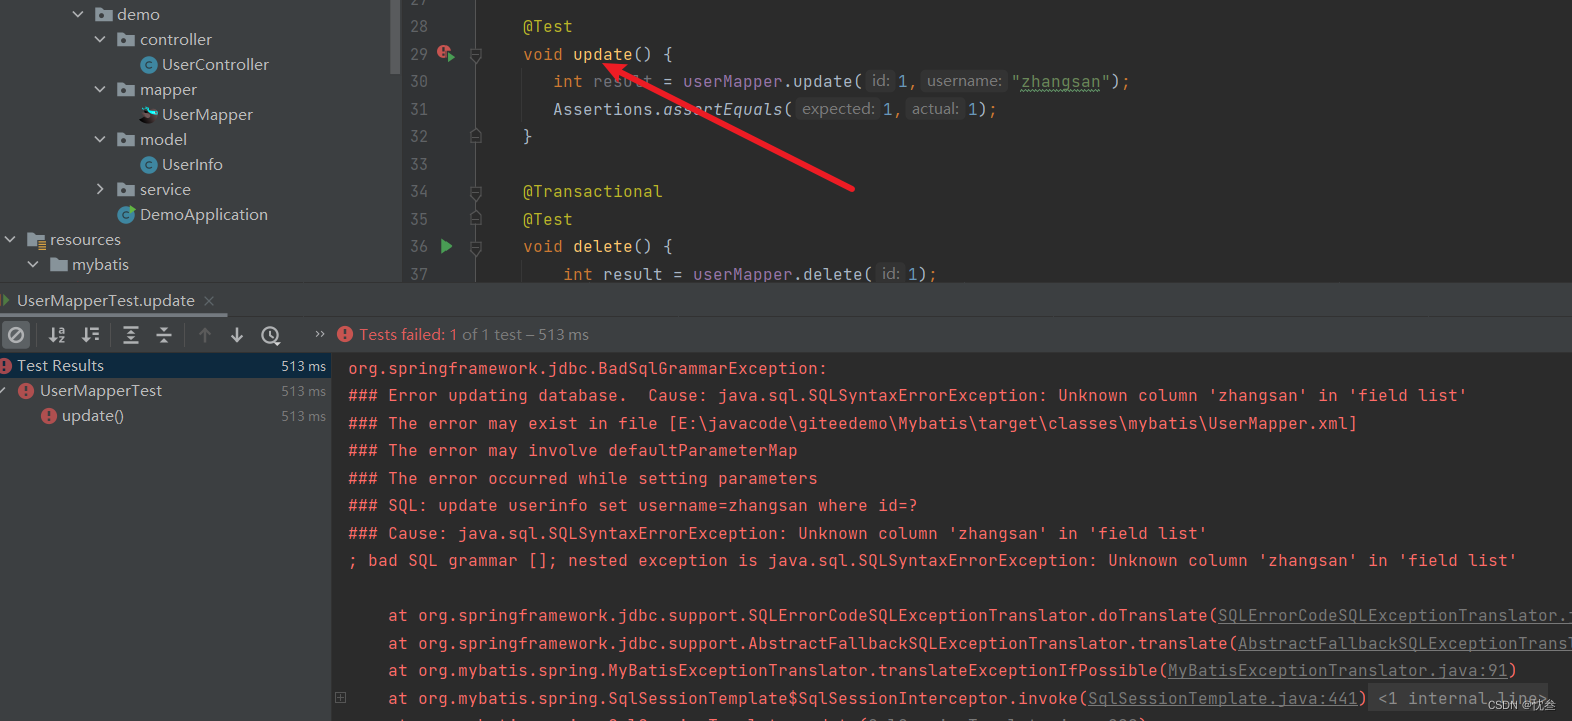Collapse the mybatis folder
The image size is (1572, 721).
point(33,264)
